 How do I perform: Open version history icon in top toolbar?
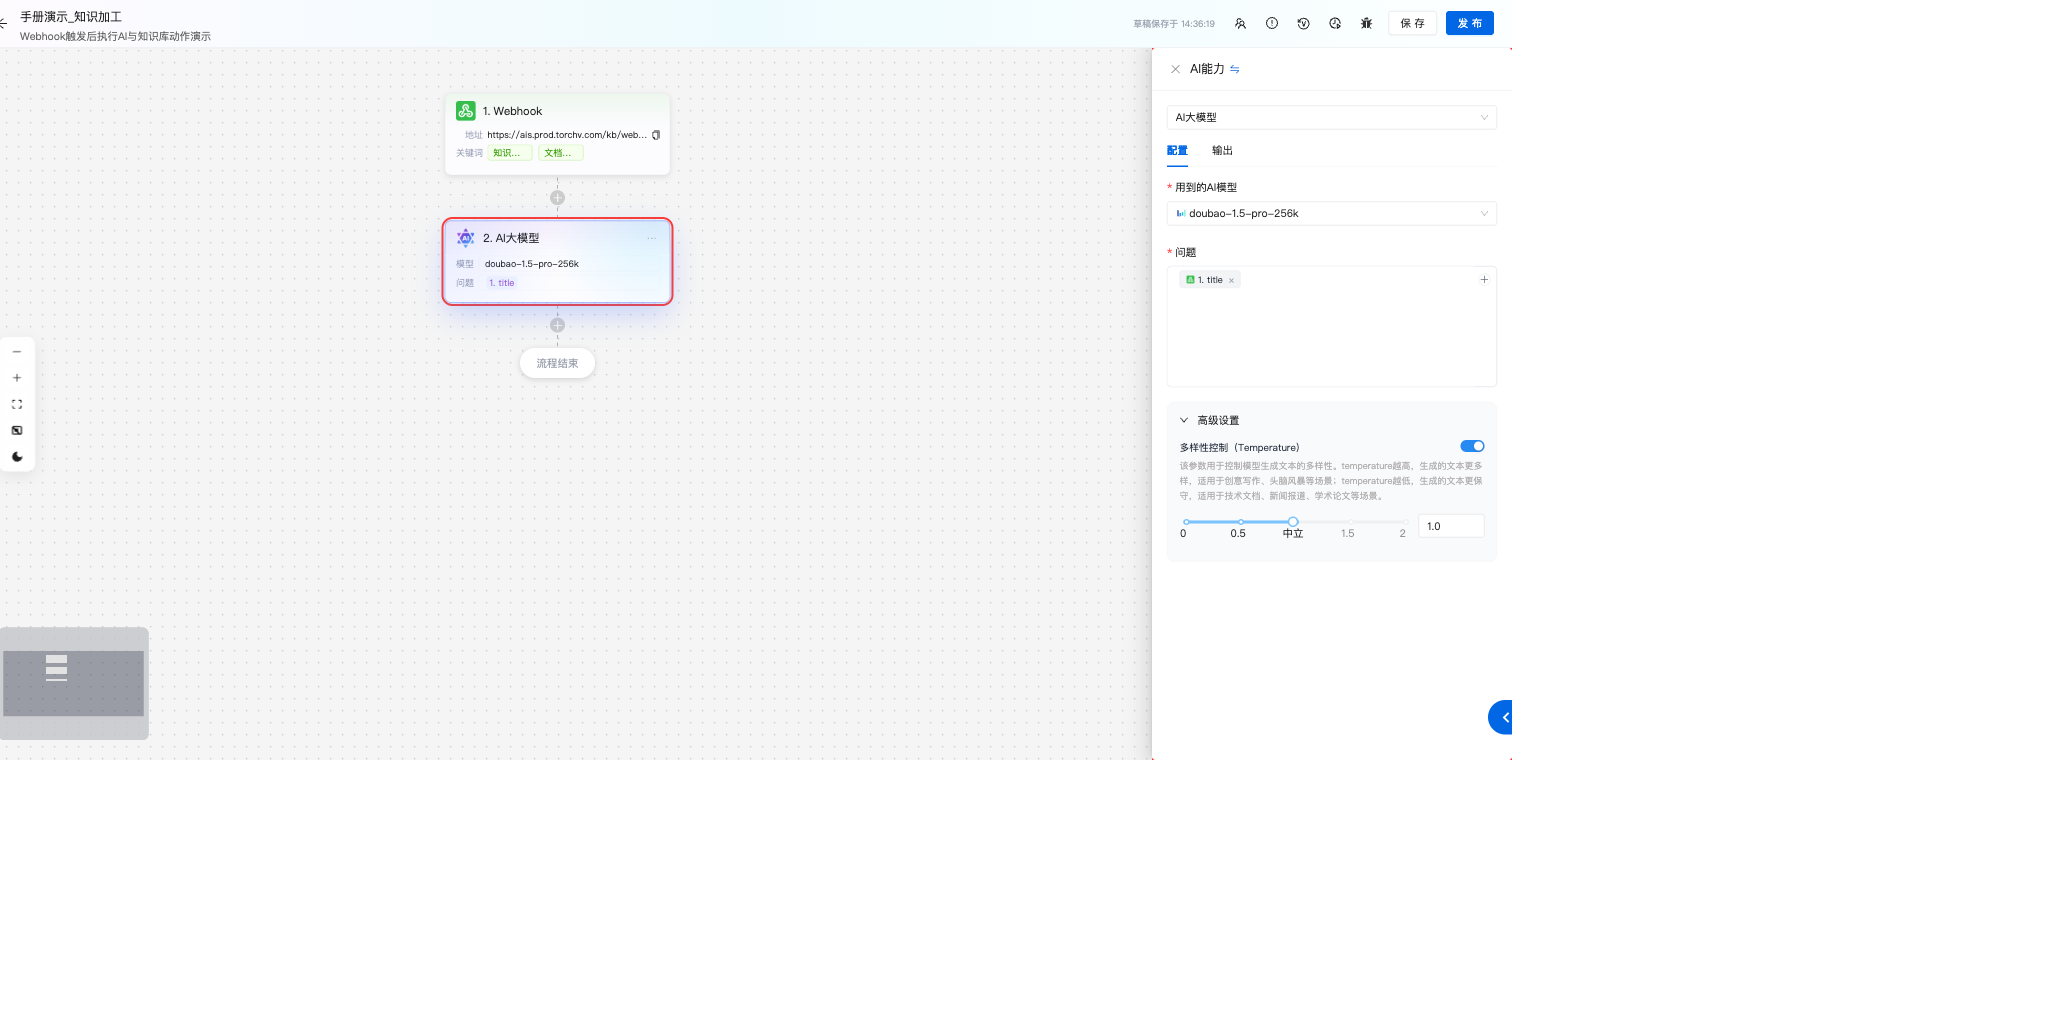1303,23
